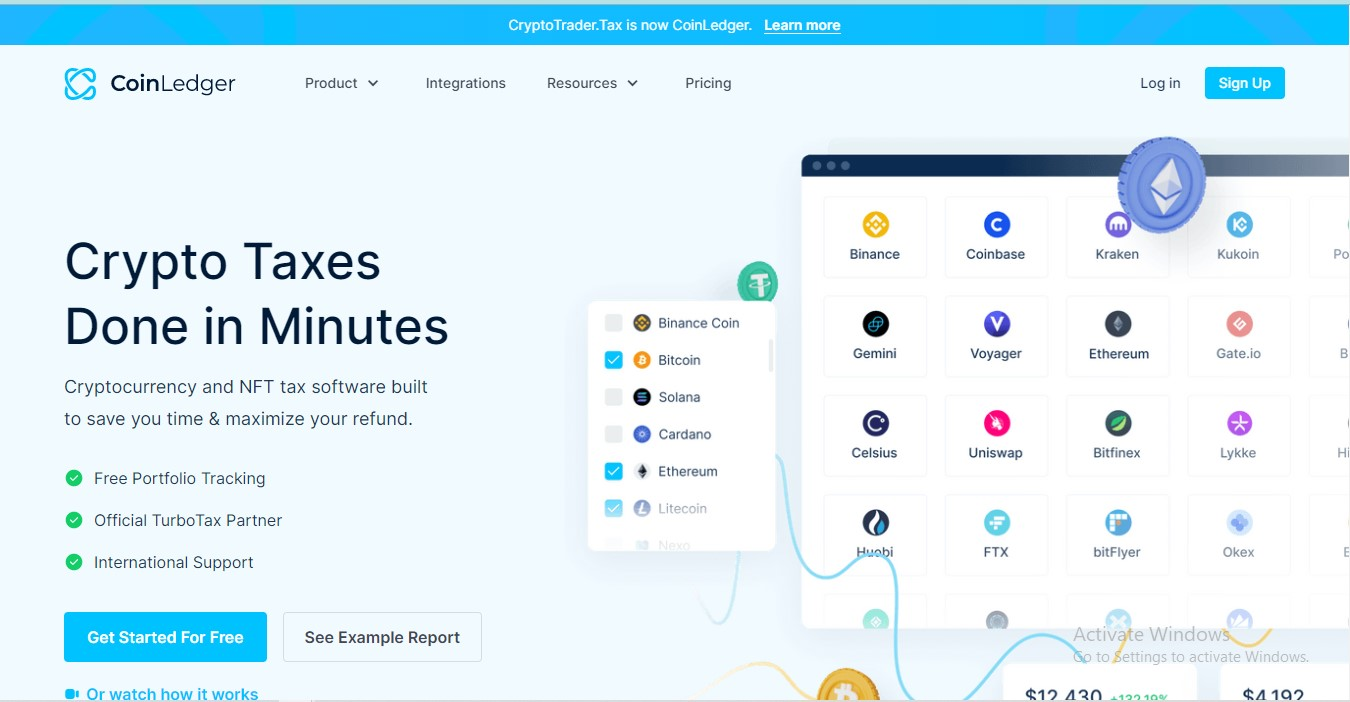Click the Official TurboTax Partner text
Viewport: 1350px width, 702px height.
point(188,520)
